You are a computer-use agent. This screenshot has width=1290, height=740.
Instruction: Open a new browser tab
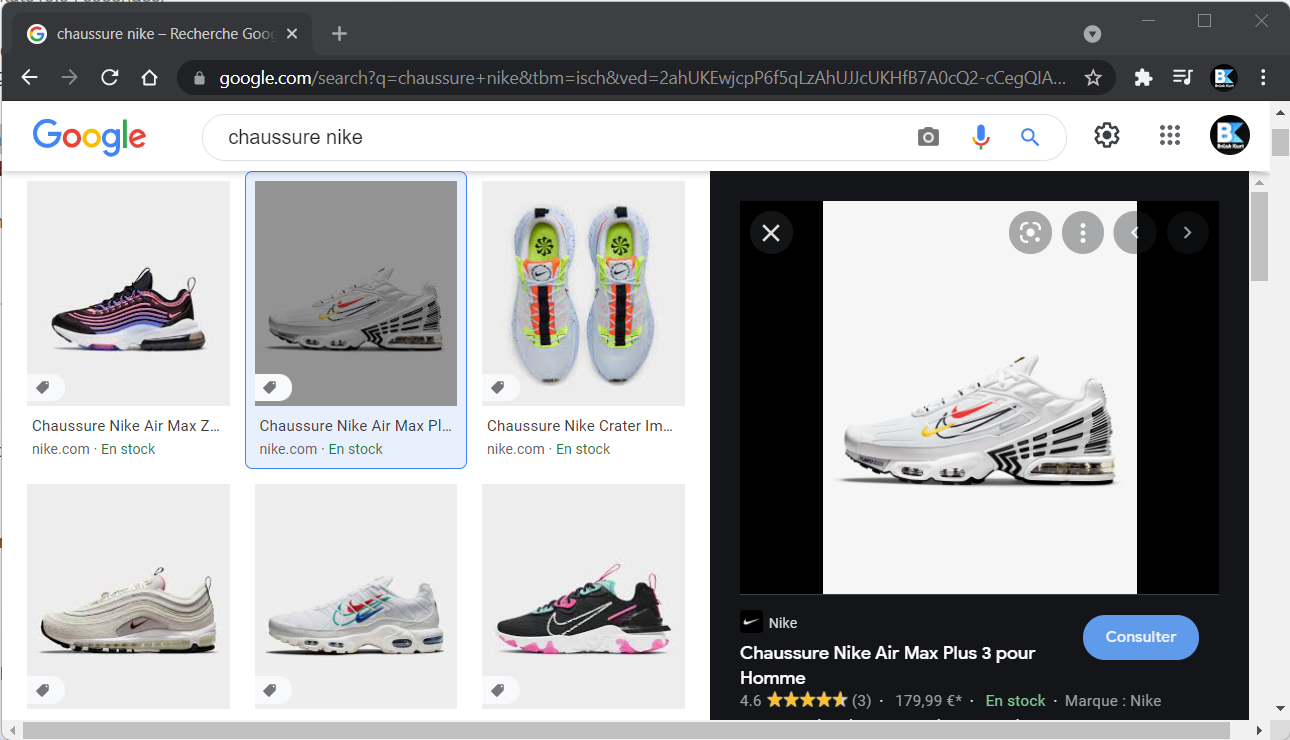(x=339, y=34)
